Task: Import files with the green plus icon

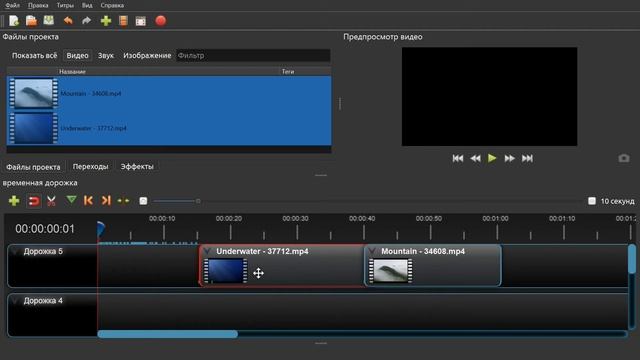Action: point(106,21)
